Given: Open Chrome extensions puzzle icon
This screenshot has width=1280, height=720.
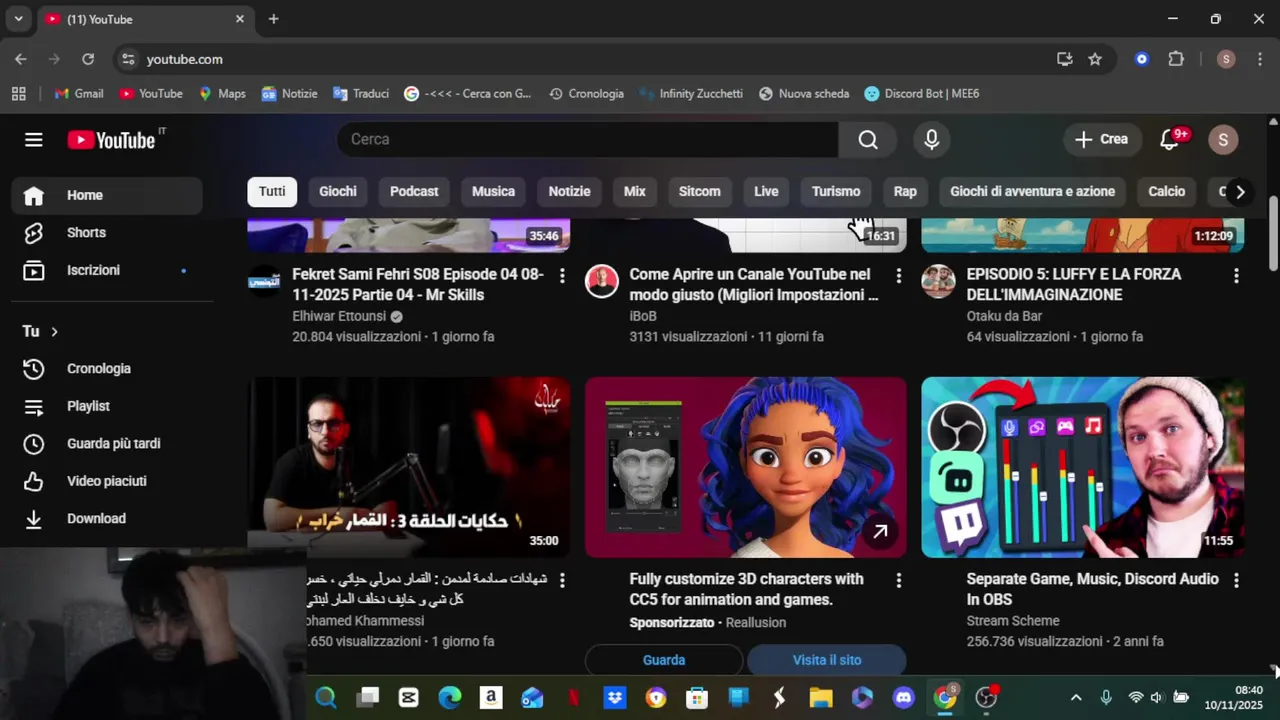Looking at the screenshot, I should click(x=1176, y=59).
